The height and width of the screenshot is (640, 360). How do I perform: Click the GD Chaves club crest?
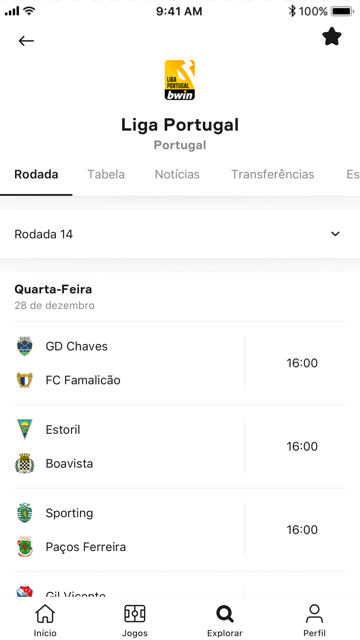coord(24,346)
